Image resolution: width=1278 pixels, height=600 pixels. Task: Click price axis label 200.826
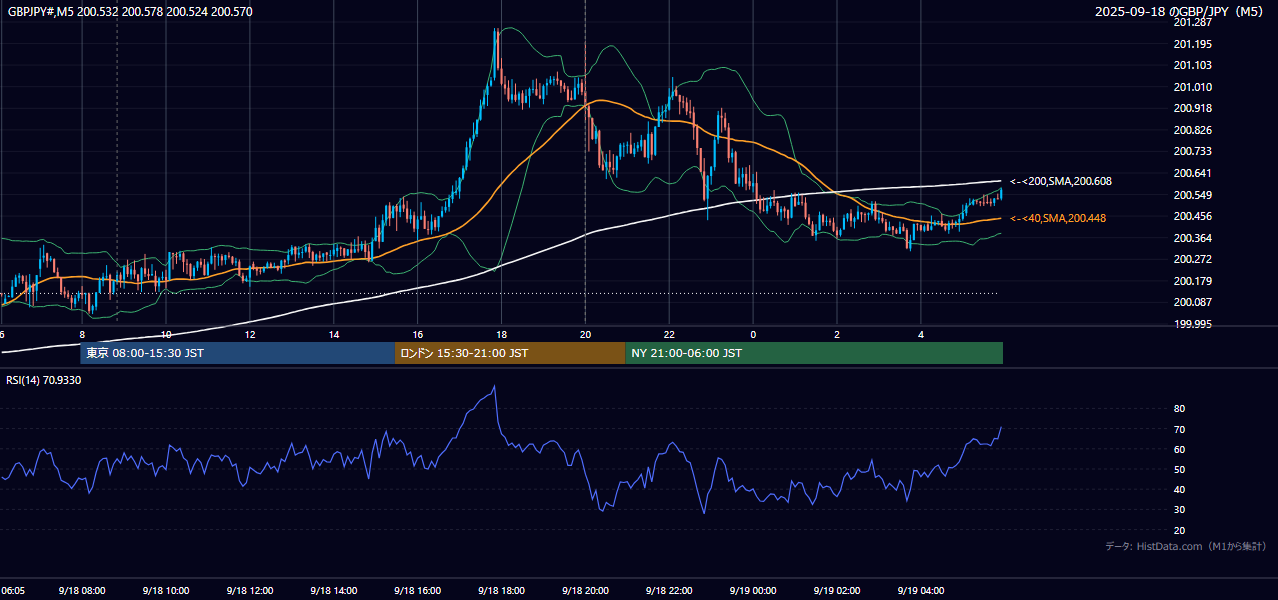pos(1193,130)
